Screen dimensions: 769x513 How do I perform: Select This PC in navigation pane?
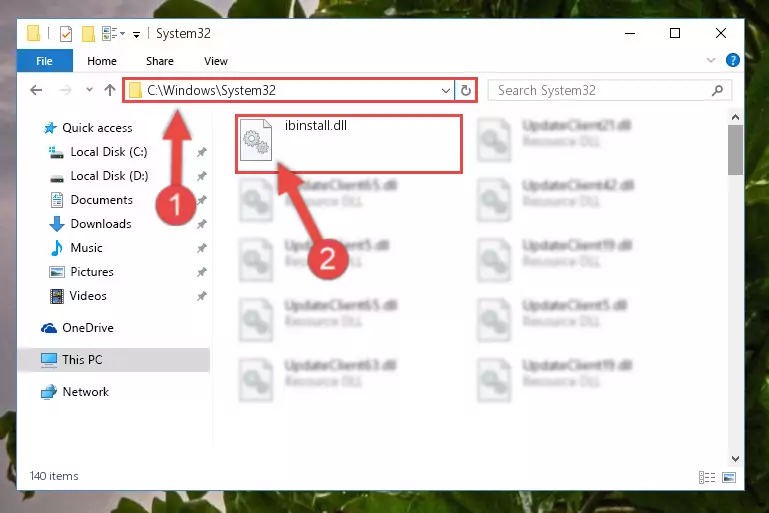point(82,360)
